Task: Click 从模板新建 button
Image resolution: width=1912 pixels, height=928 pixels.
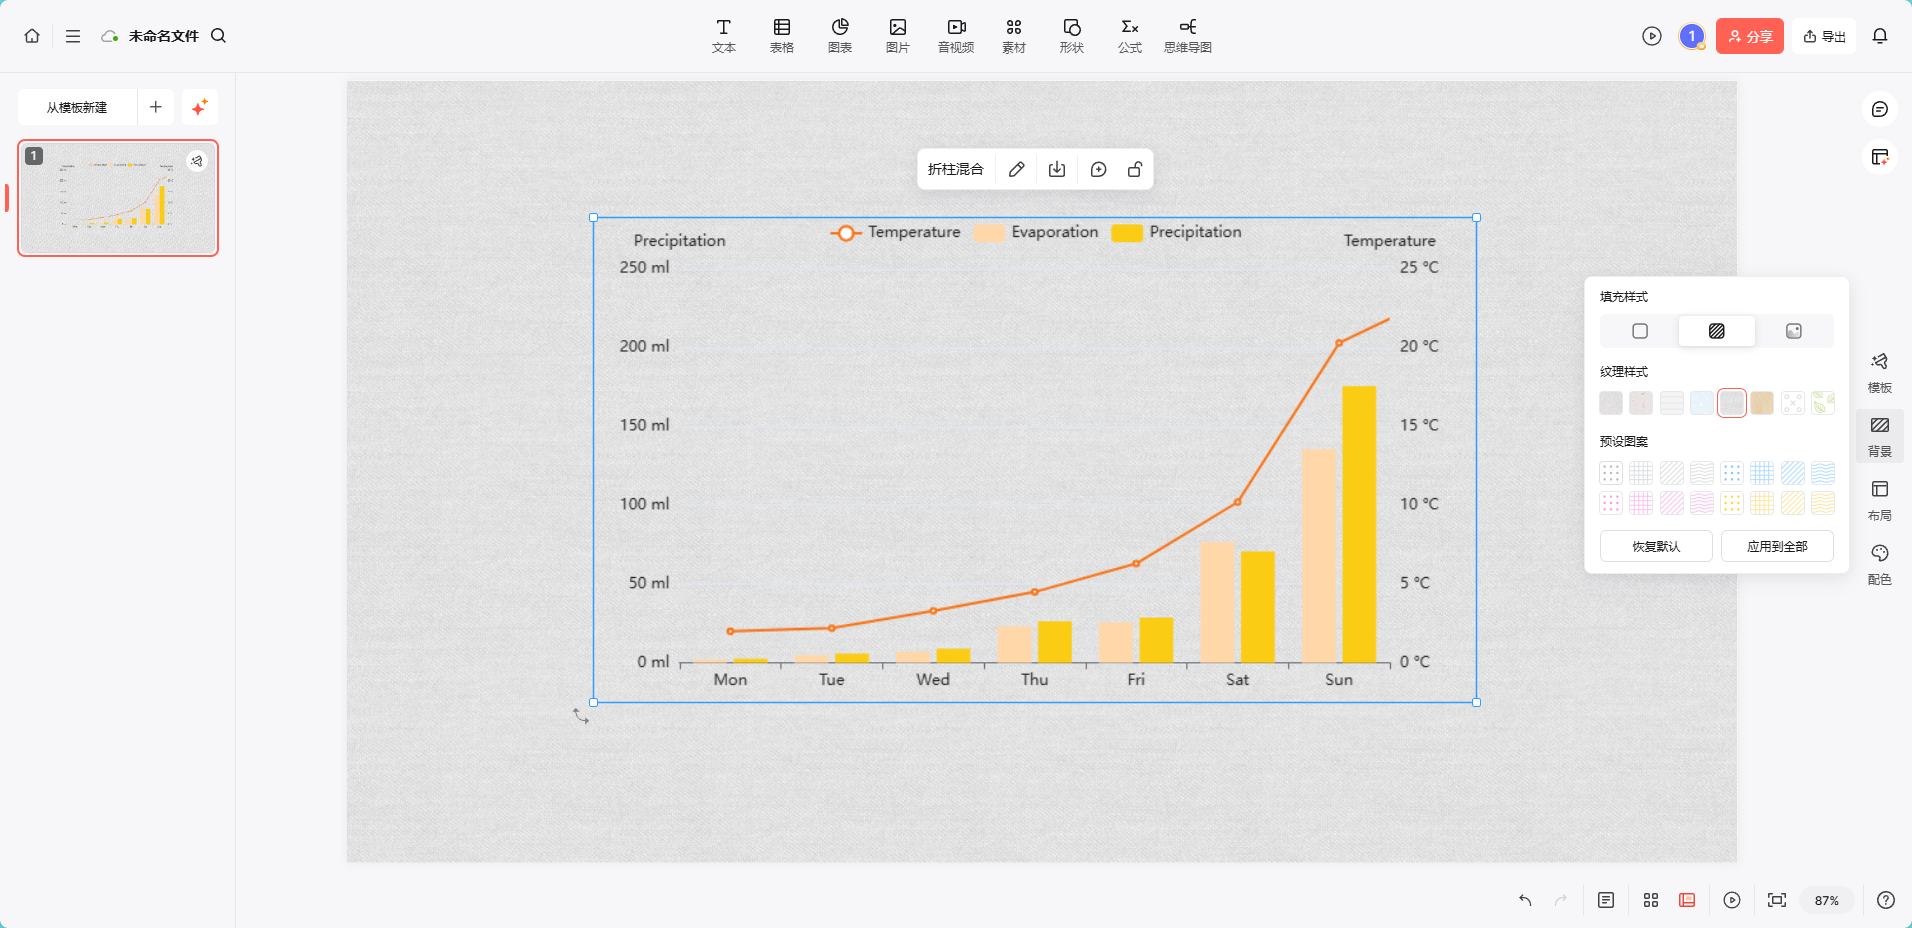Action: [x=77, y=107]
